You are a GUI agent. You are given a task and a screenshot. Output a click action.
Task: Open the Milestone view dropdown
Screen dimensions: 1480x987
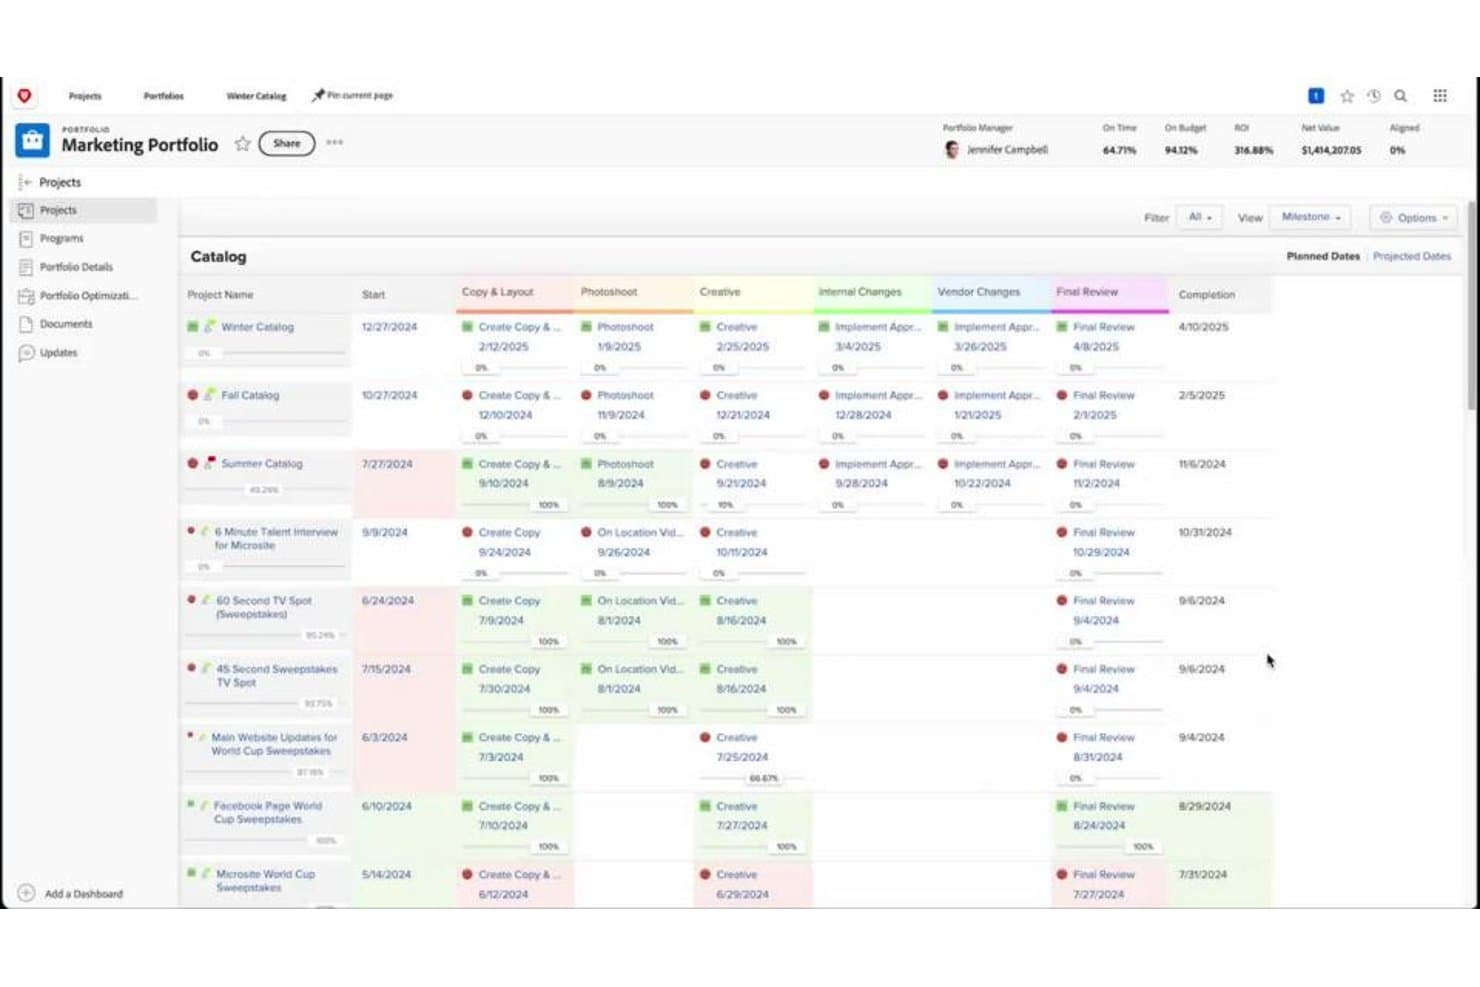pyautogui.click(x=1311, y=217)
